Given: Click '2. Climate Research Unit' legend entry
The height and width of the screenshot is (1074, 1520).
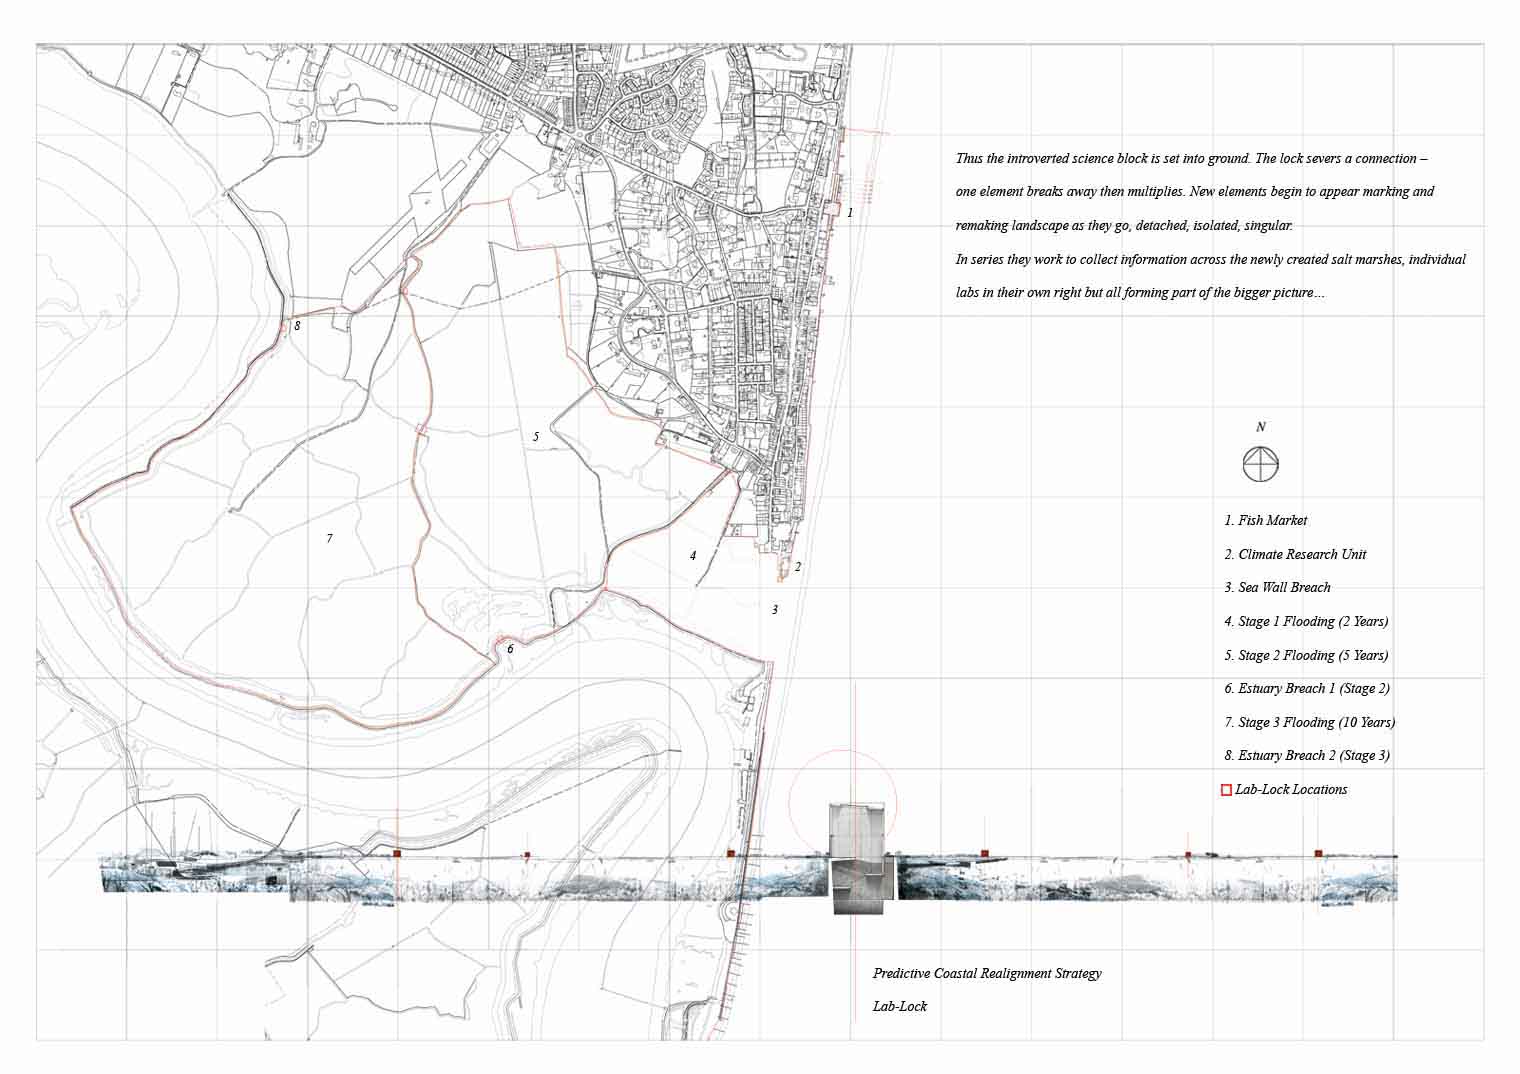Looking at the screenshot, I should tap(1294, 554).
